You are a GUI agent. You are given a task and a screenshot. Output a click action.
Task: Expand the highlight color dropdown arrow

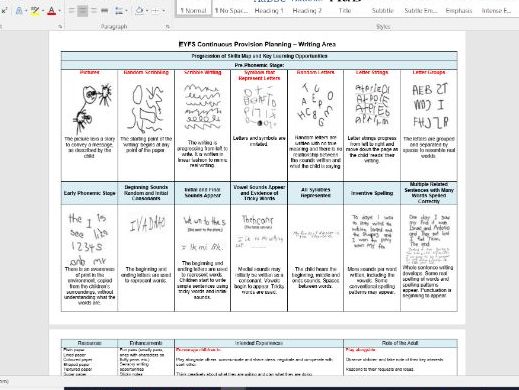(43, 11)
